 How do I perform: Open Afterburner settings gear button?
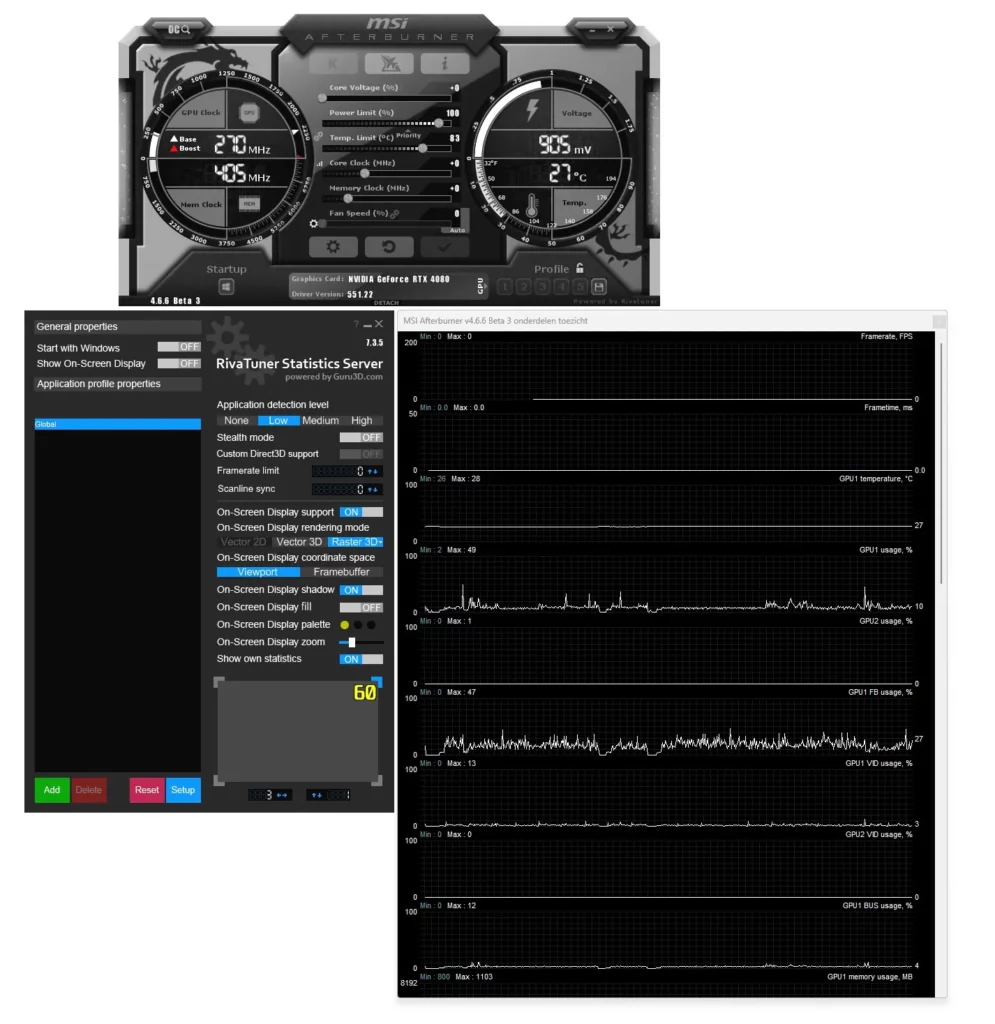click(x=333, y=247)
